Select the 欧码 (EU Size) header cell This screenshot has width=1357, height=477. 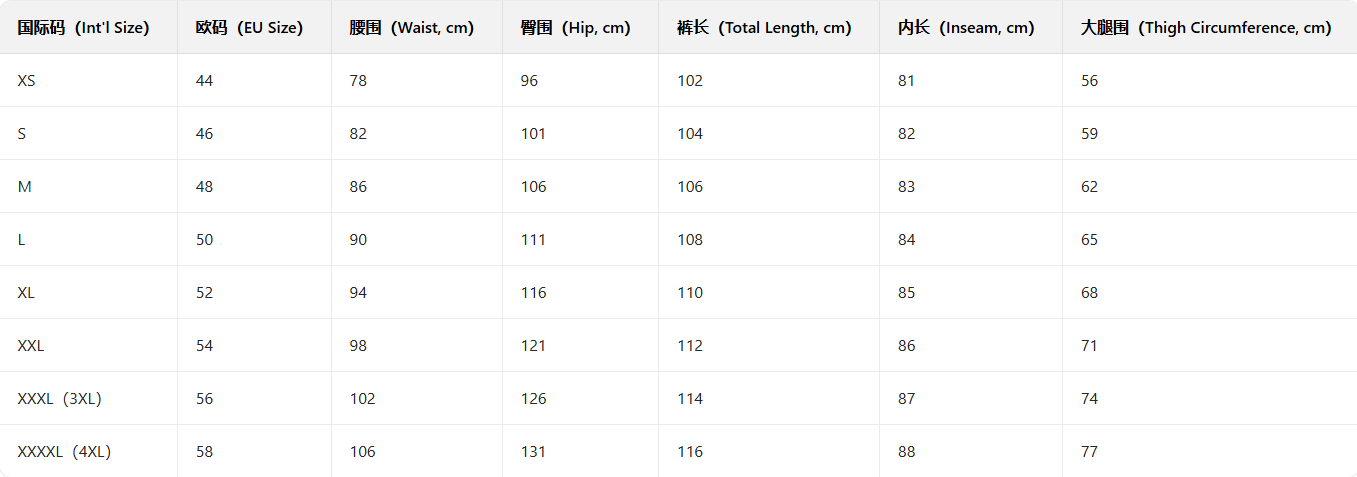249,28
